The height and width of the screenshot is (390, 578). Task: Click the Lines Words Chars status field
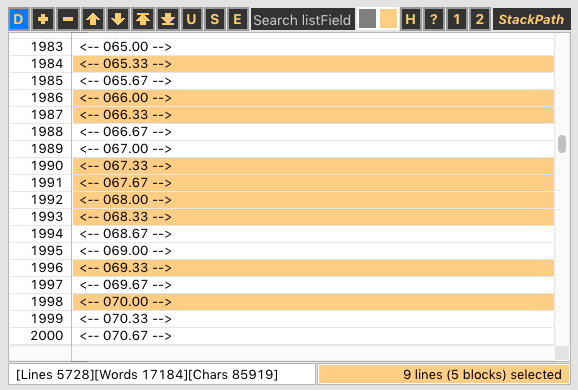tap(162, 375)
